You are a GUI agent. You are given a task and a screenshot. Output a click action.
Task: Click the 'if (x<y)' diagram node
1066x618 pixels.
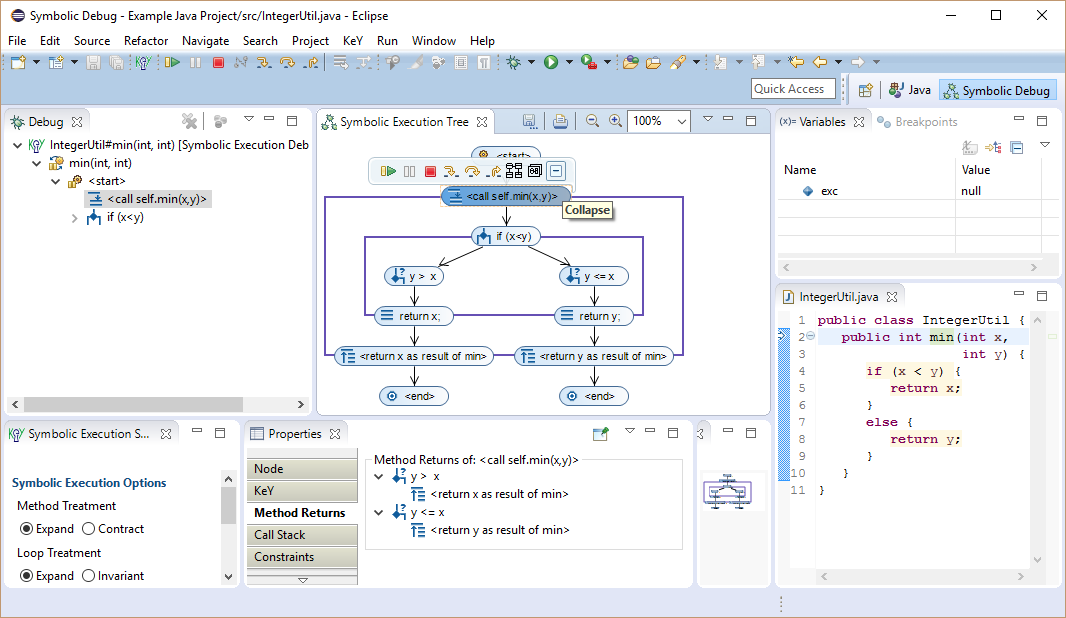pyautogui.click(x=506, y=237)
